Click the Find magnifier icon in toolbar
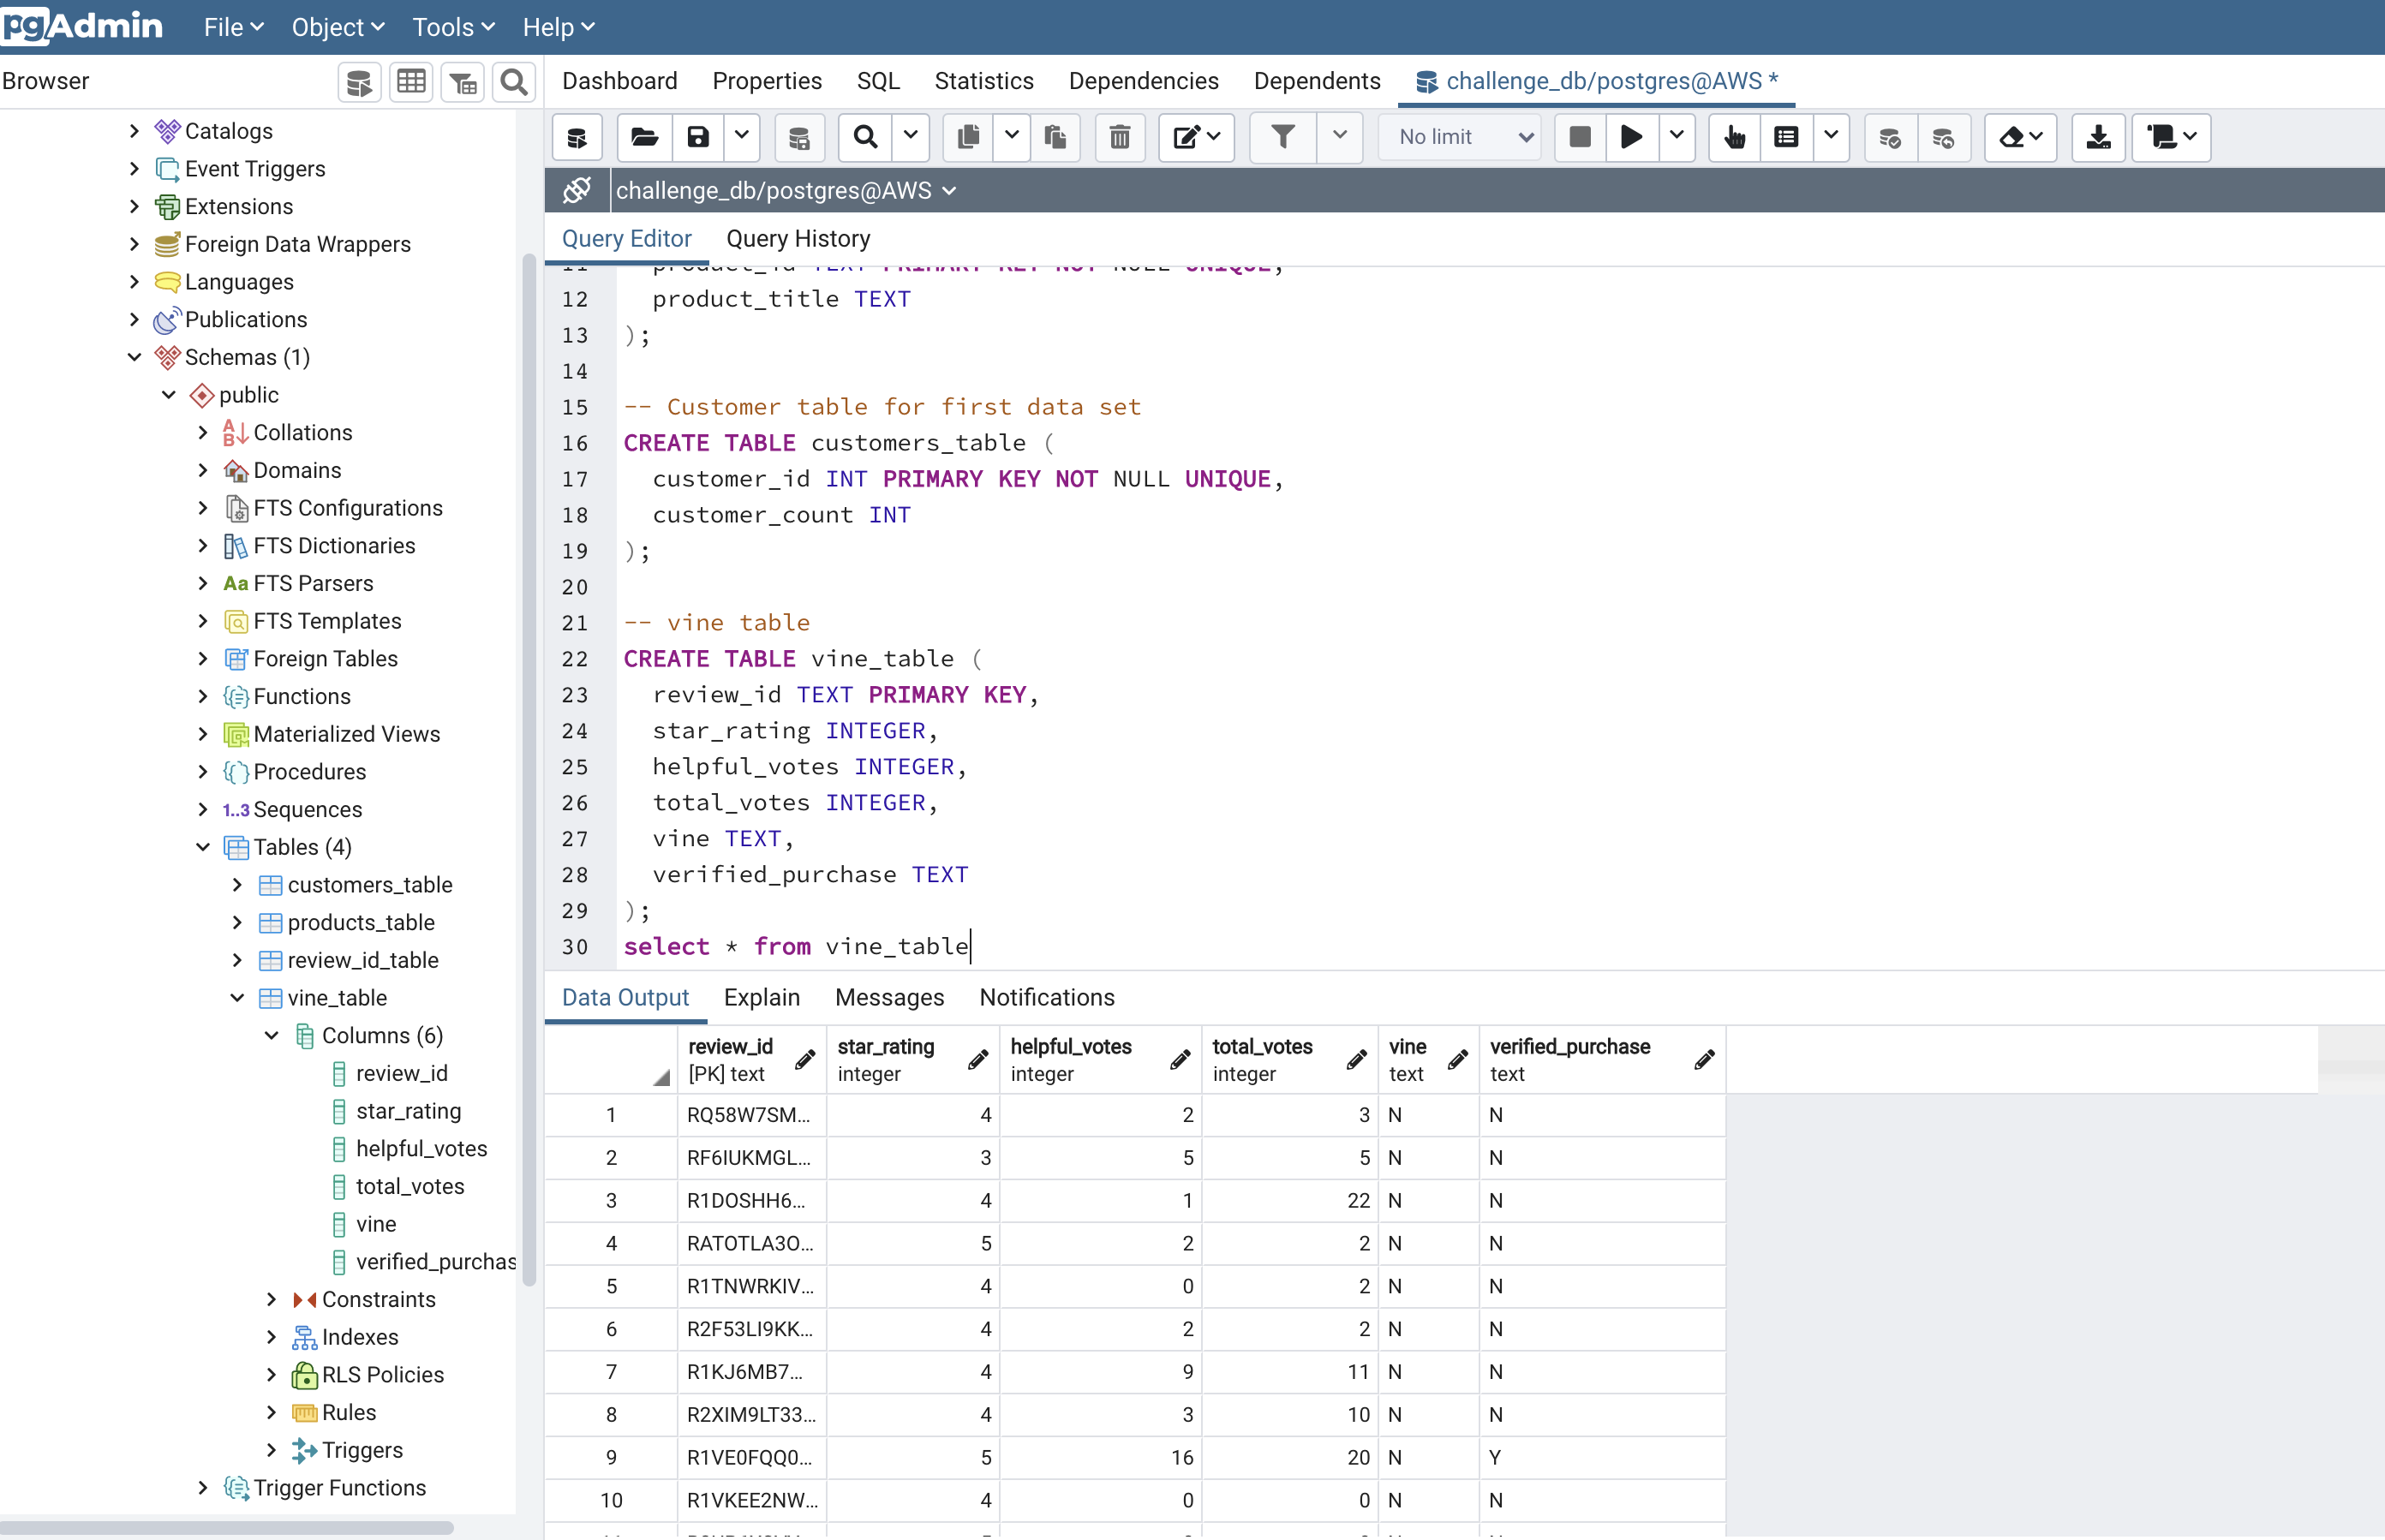The image size is (2385, 1540). 865,137
